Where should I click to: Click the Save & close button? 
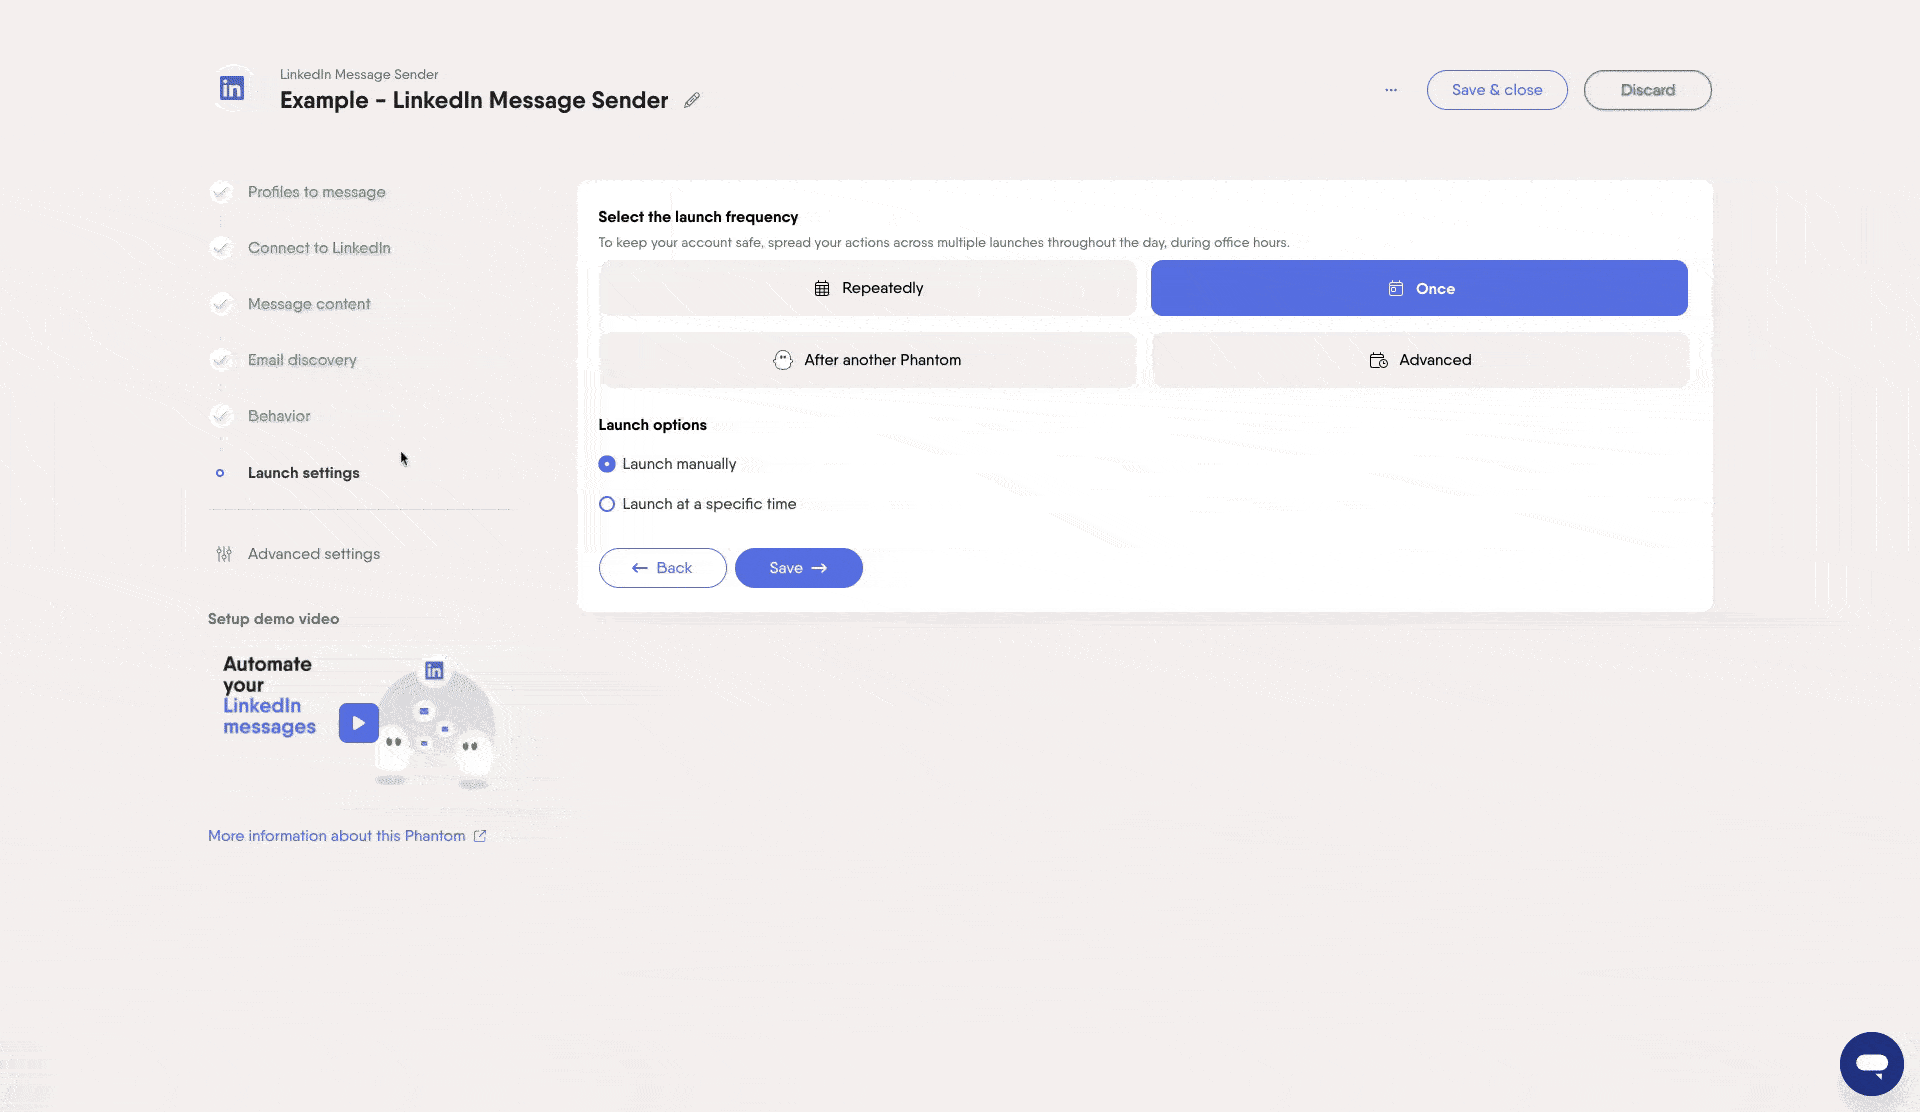point(1496,90)
